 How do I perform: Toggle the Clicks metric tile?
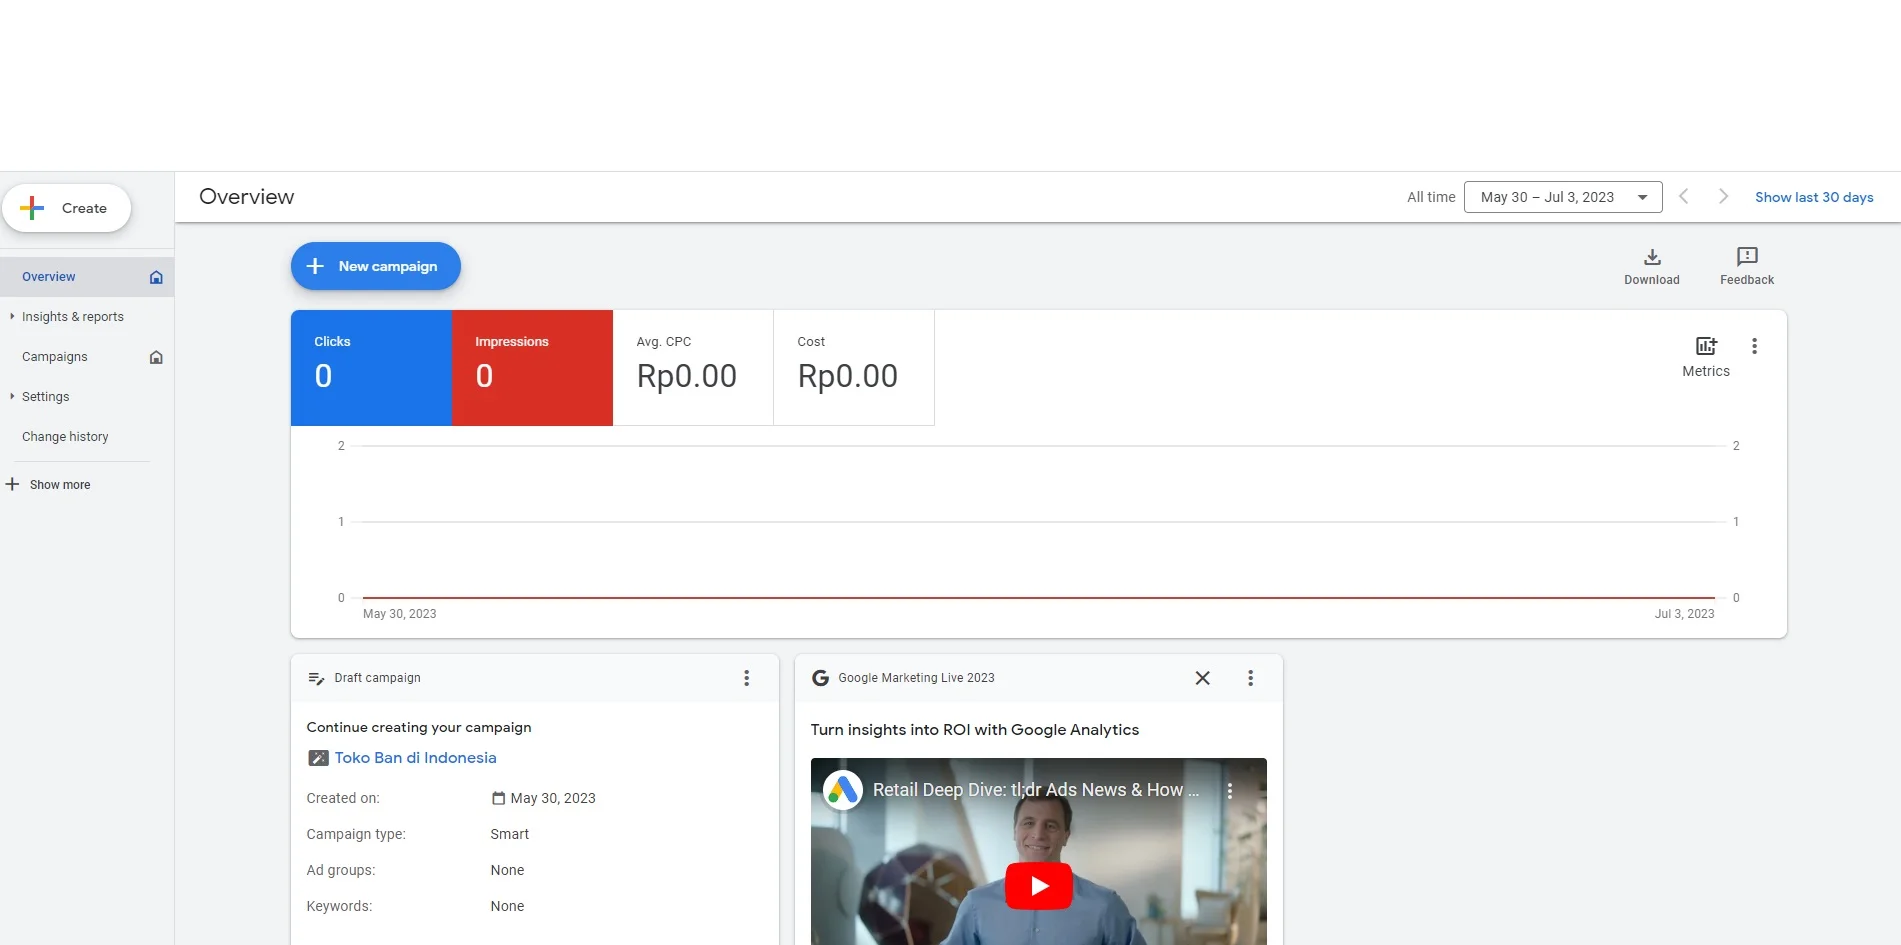371,367
